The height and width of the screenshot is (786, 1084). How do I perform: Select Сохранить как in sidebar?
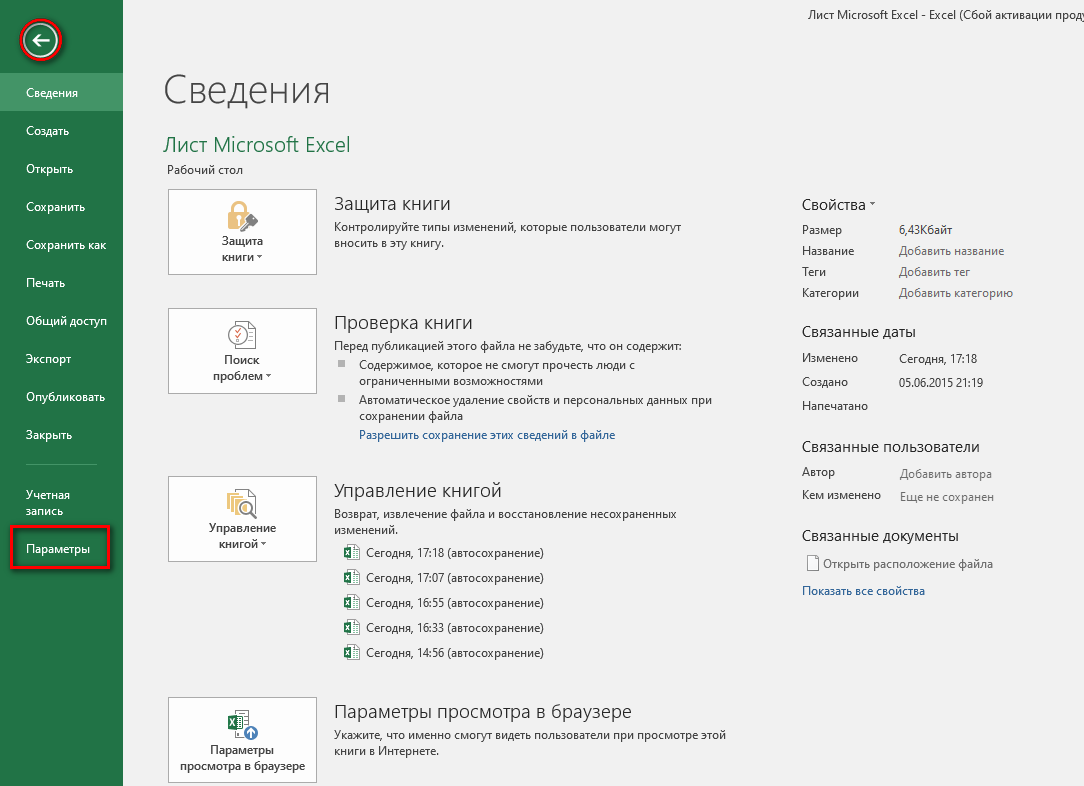click(x=66, y=245)
